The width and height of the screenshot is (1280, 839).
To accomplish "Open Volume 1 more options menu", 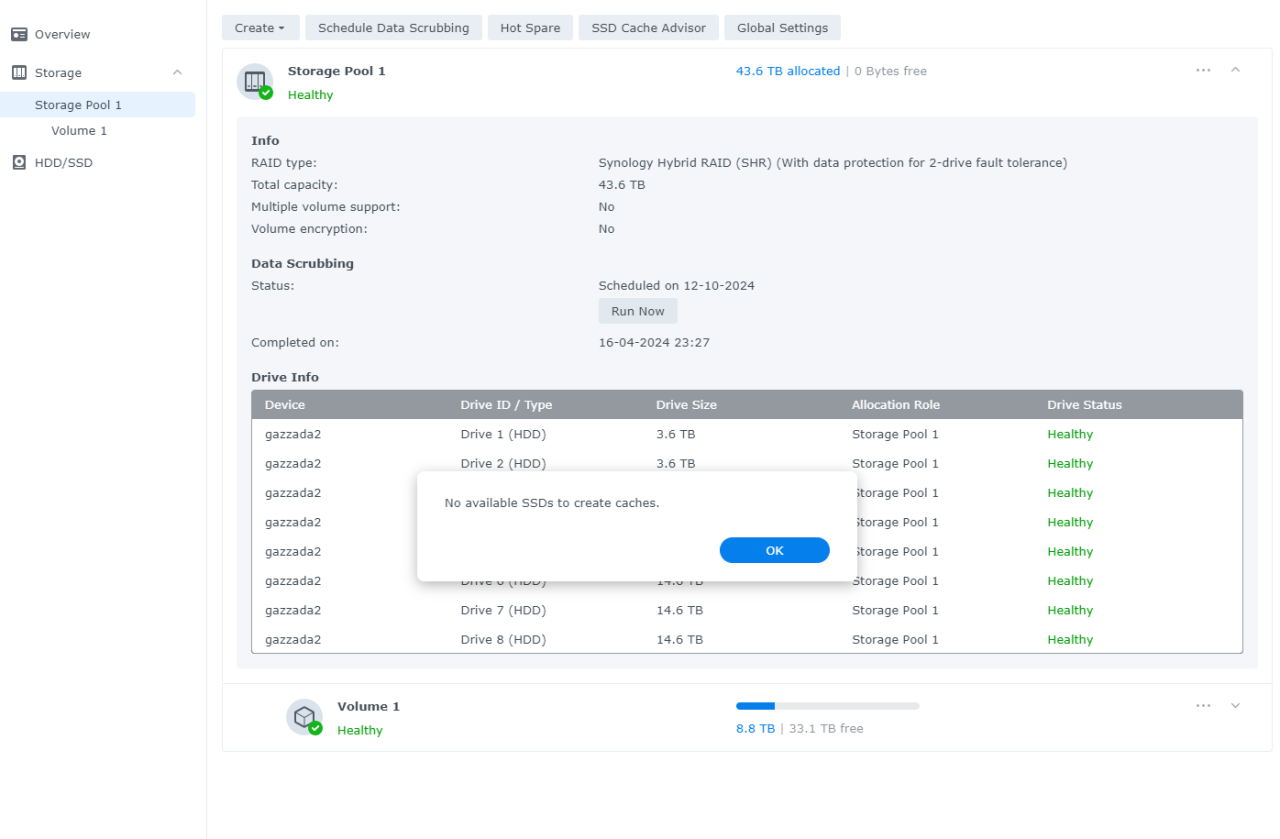I will click(1203, 706).
